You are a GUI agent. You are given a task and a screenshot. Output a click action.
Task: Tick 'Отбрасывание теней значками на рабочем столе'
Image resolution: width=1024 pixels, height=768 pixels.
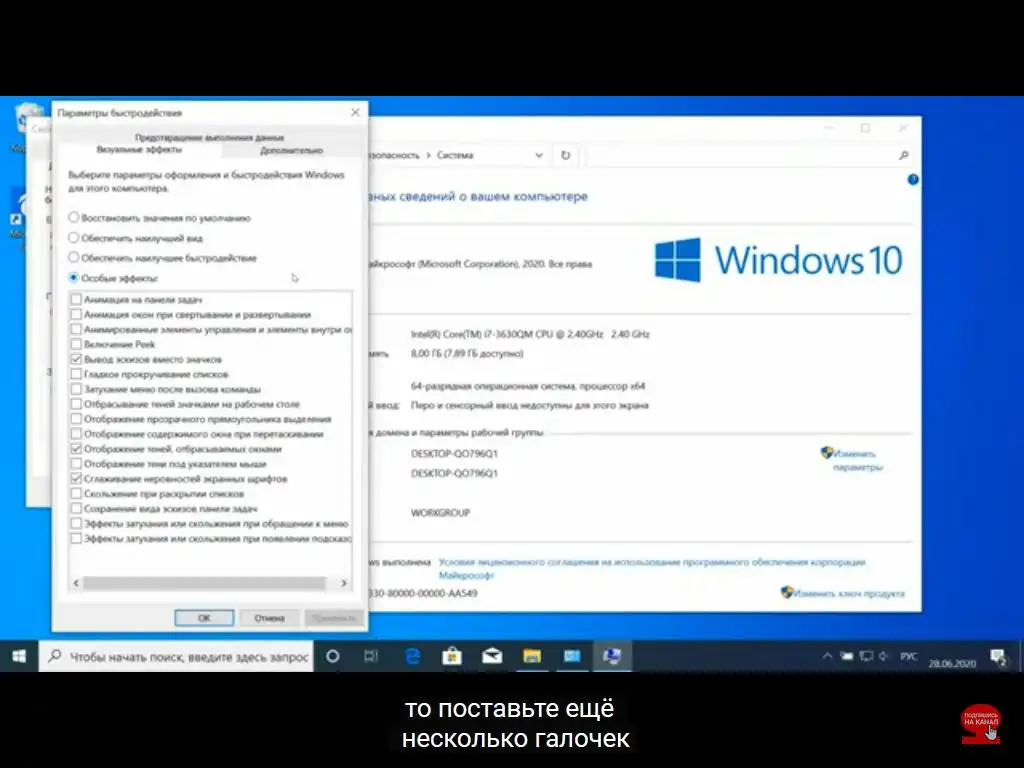tap(76, 404)
